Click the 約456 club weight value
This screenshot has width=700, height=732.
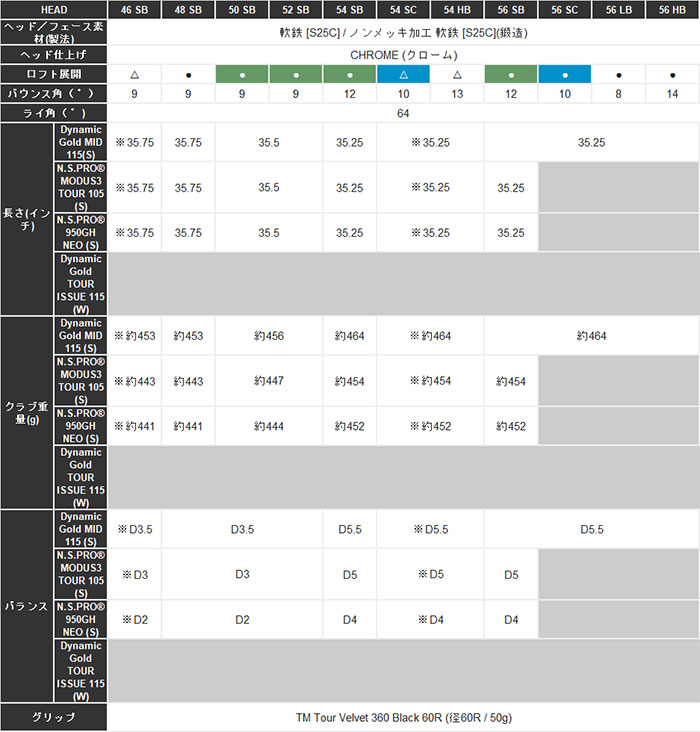(x=269, y=336)
